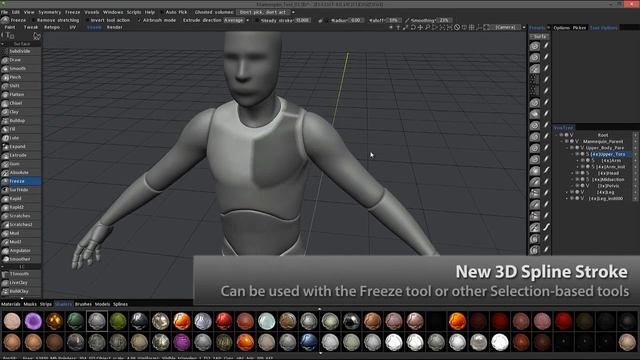This screenshot has width=640, height=360.
Task: Click the plus button on the Root row
Action: pos(636,135)
